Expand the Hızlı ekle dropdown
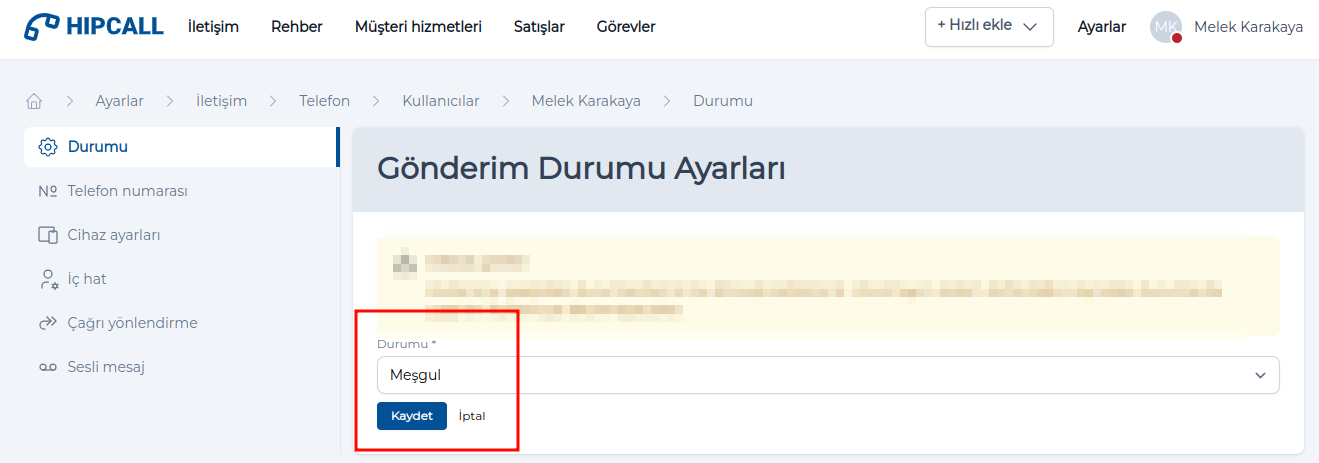 [x=988, y=27]
